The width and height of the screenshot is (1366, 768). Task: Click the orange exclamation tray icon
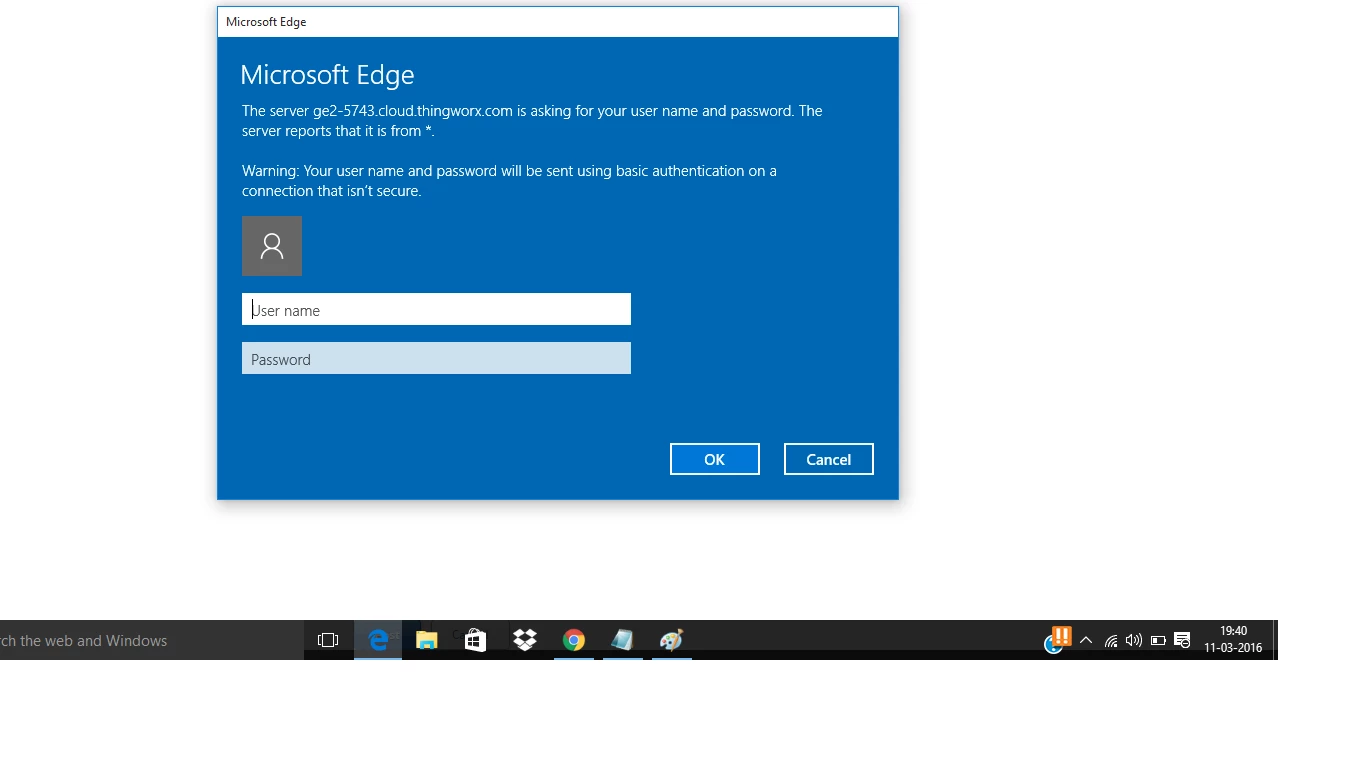click(1062, 635)
